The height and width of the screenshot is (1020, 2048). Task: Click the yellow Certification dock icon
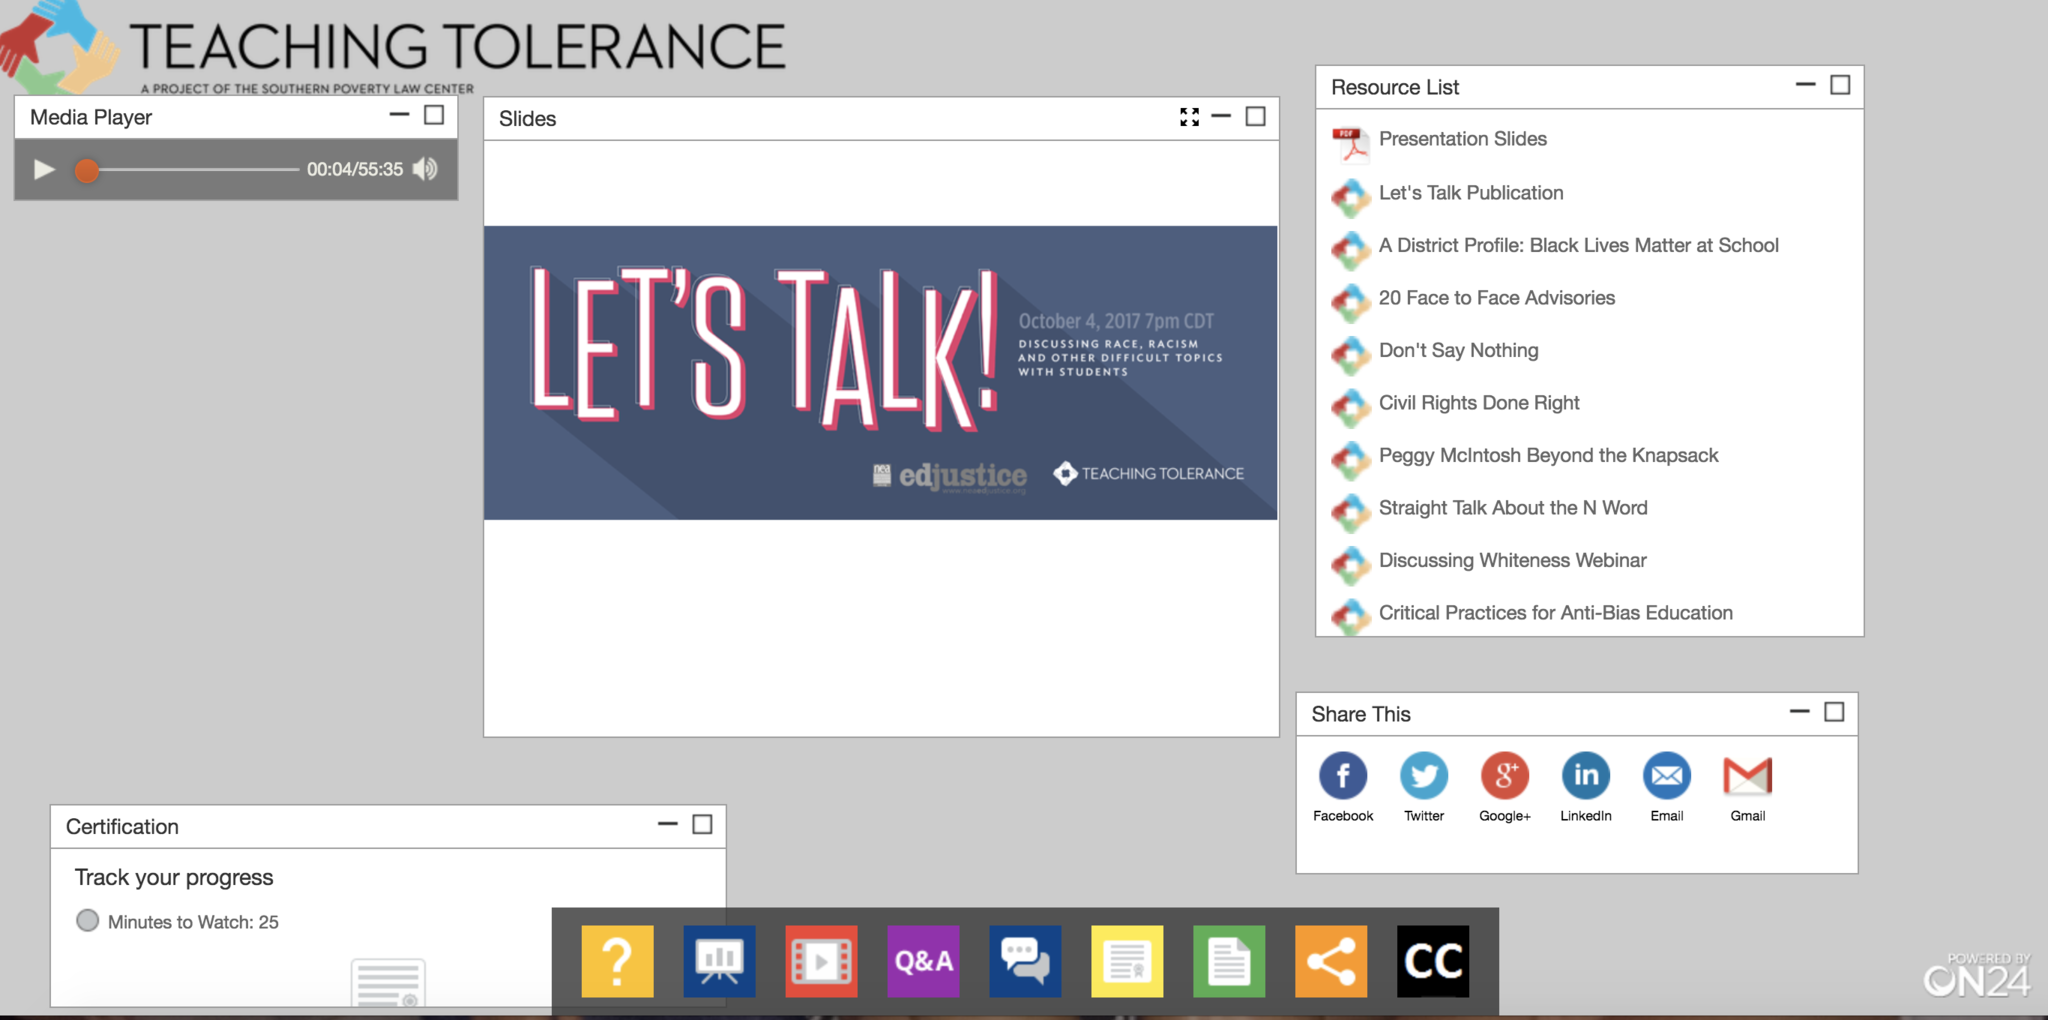(1127, 961)
